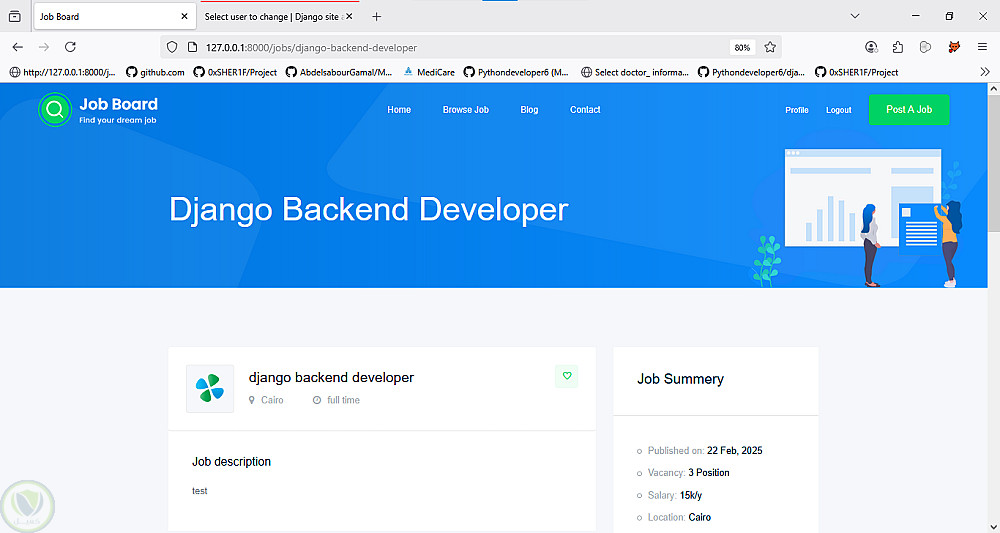
Task: Show more bookmarks with the chevron
Action: coord(985,72)
